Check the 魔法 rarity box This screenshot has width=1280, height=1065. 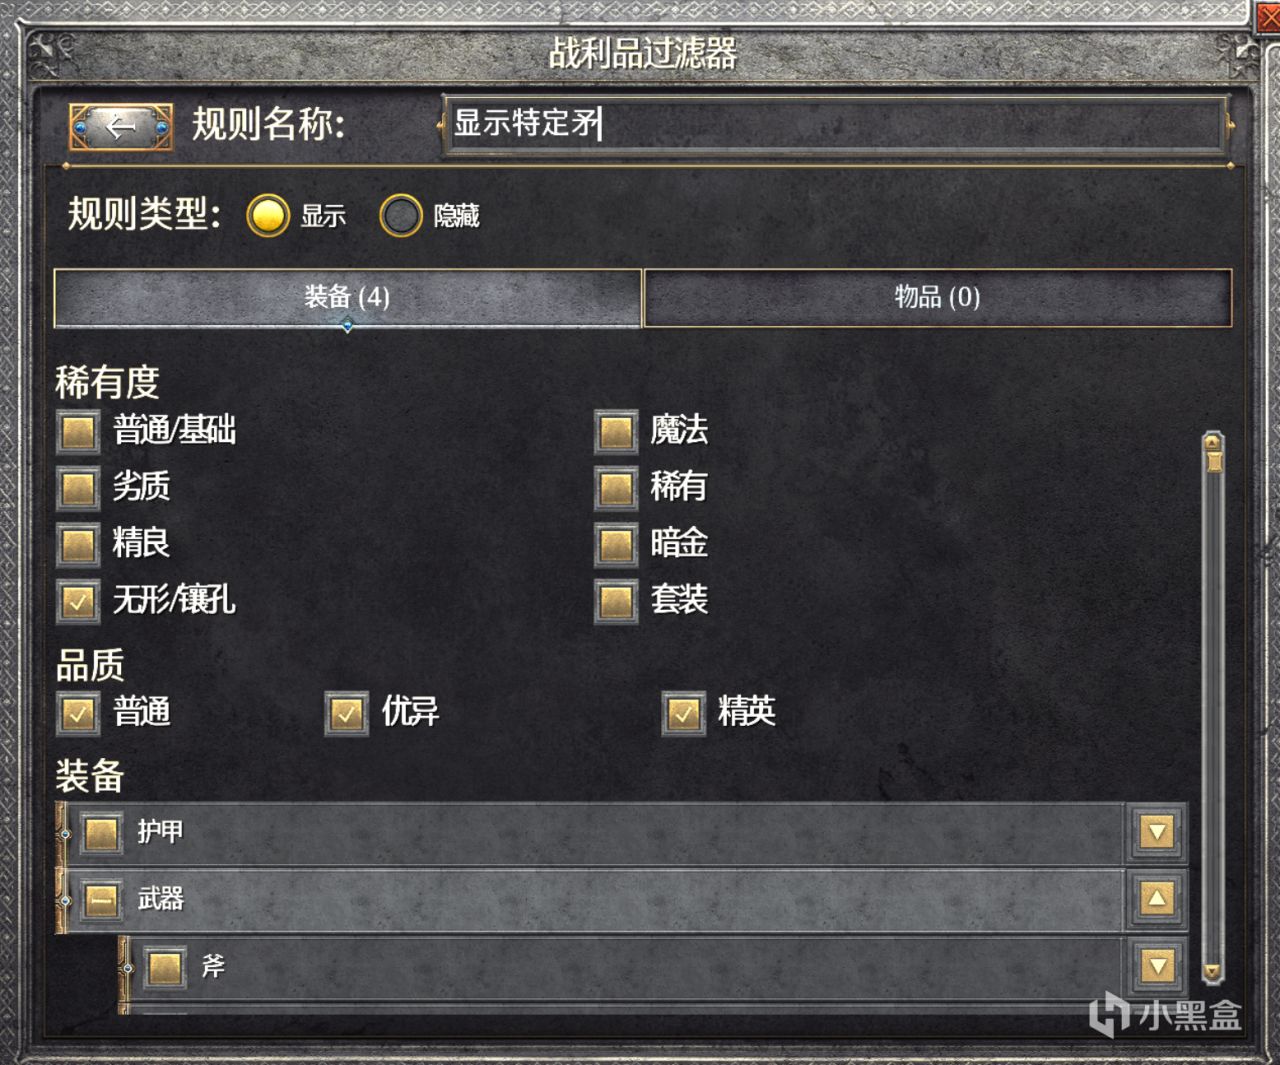[616, 431]
